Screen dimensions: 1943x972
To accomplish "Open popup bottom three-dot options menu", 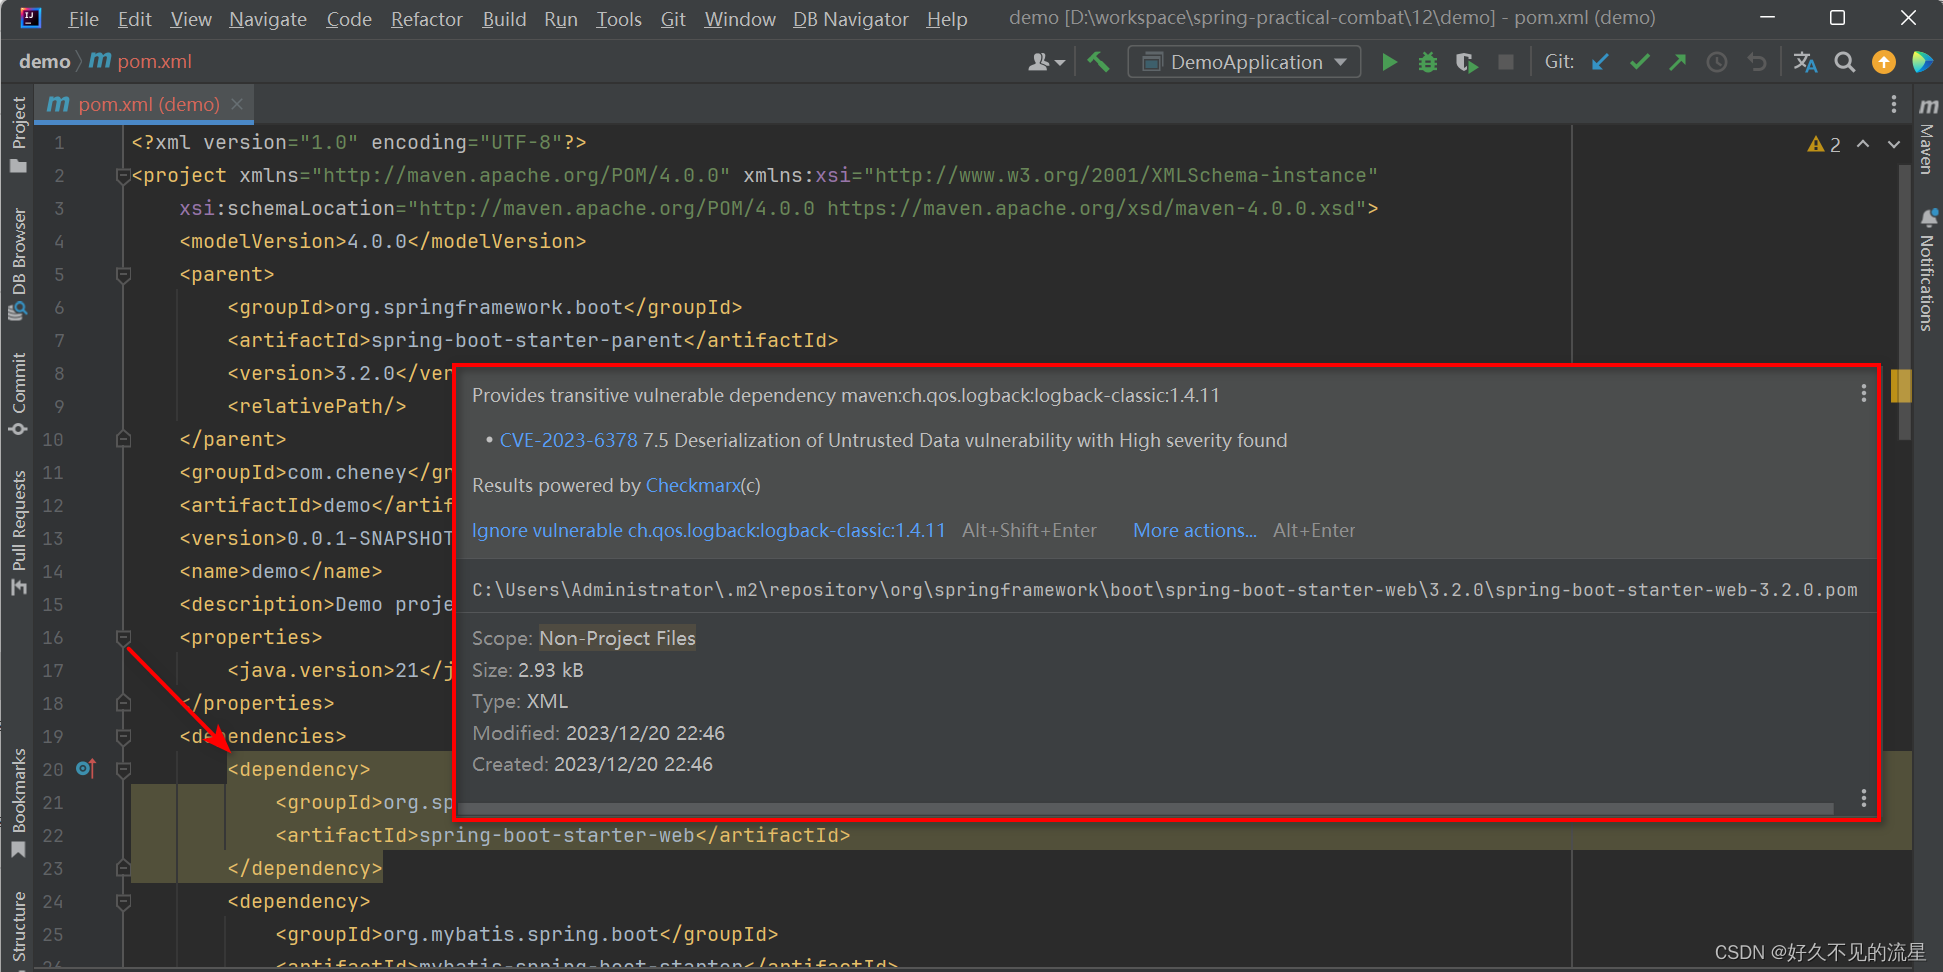I will point(1863,797).
